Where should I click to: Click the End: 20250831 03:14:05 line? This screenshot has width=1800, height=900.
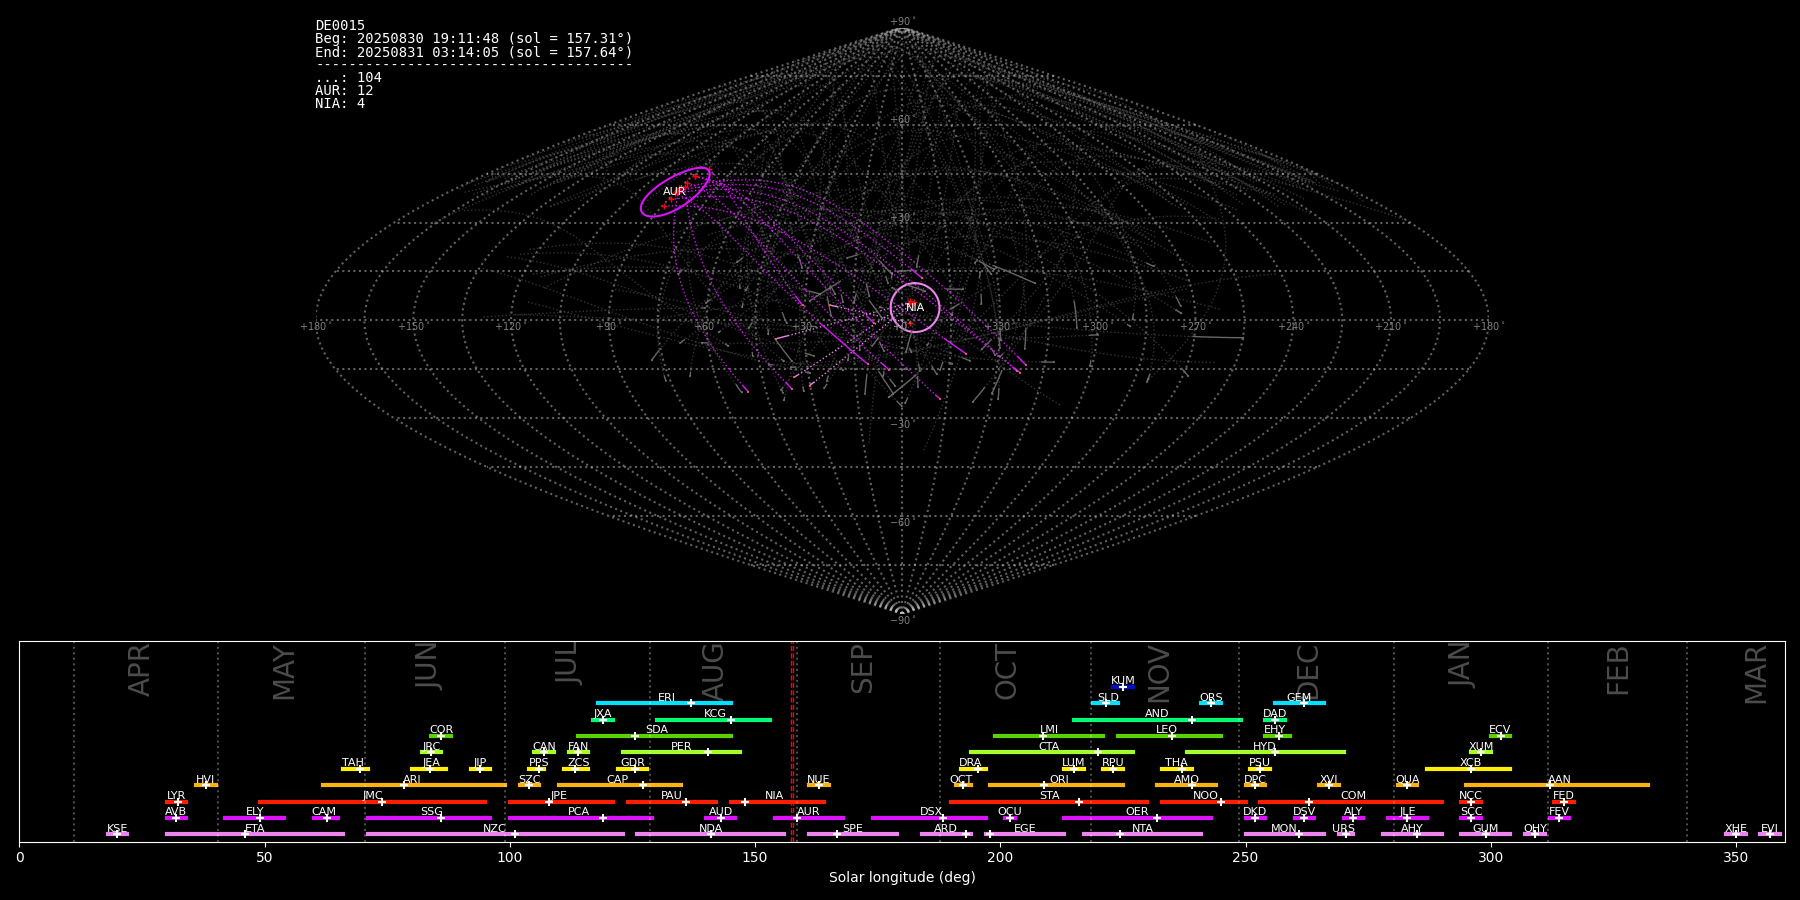pyautogui.click(x=474, y=52)
